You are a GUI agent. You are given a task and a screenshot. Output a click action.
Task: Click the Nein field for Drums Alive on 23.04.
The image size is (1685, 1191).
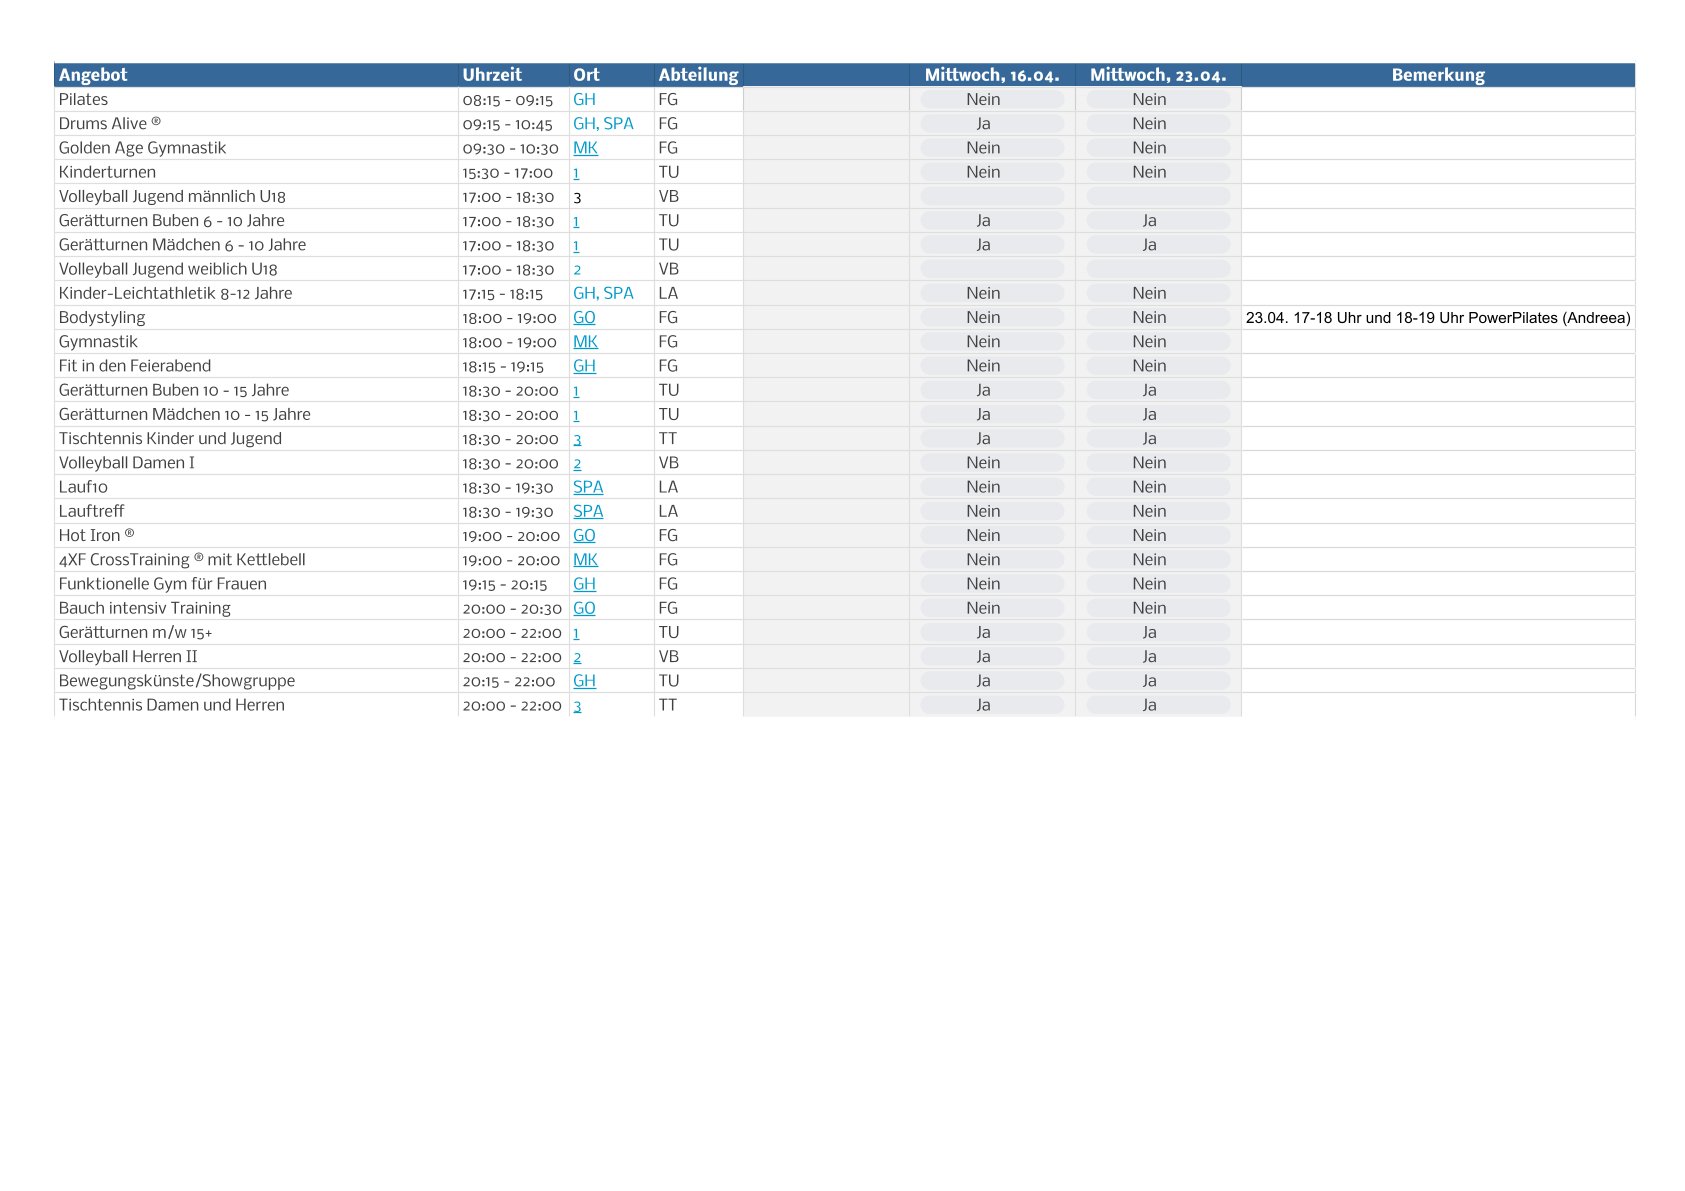1158,124
